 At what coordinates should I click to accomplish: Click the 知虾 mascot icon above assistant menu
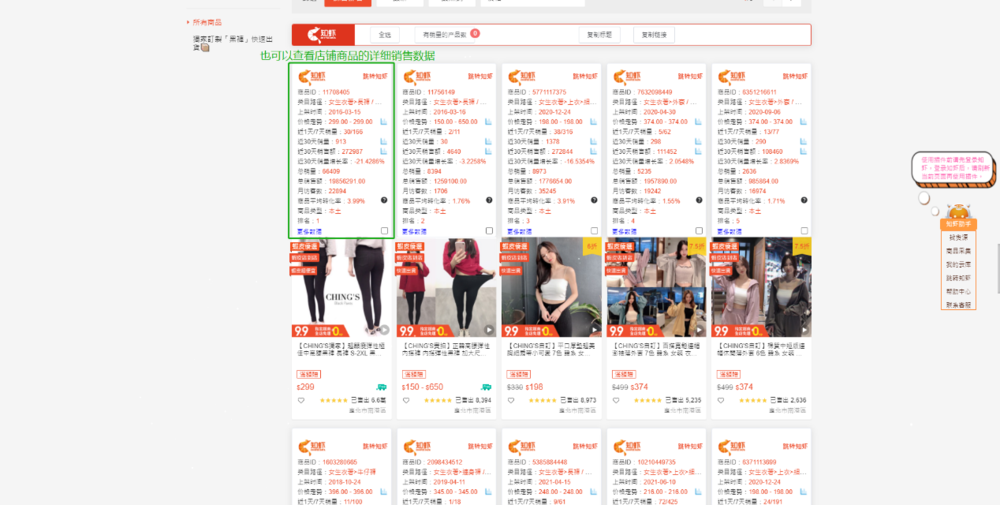click(958, 211)
